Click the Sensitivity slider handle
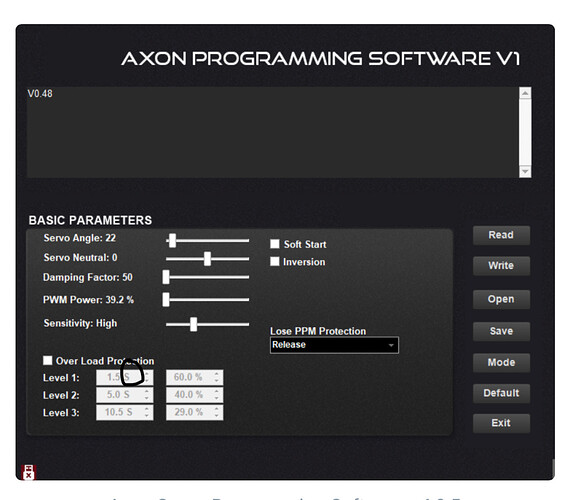The height and width of the screenshot is (500, 579). coord(193,324)
